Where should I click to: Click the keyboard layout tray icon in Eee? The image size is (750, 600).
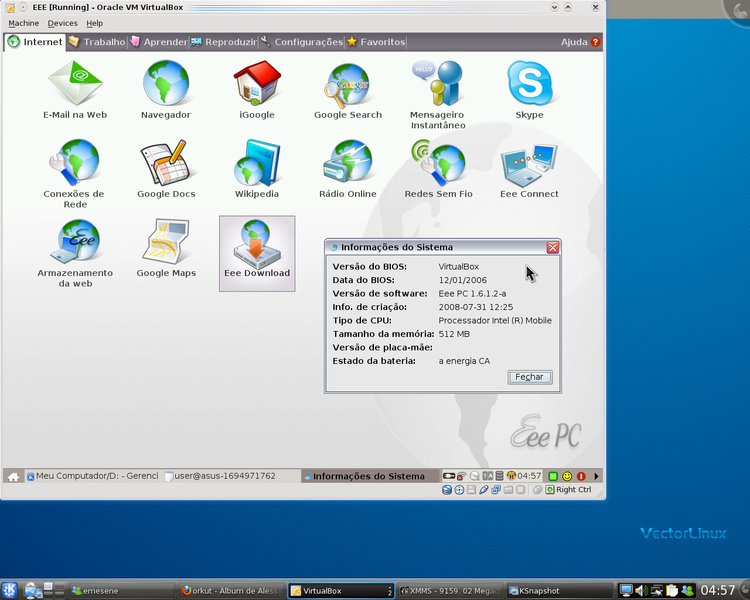pos(487,476)
